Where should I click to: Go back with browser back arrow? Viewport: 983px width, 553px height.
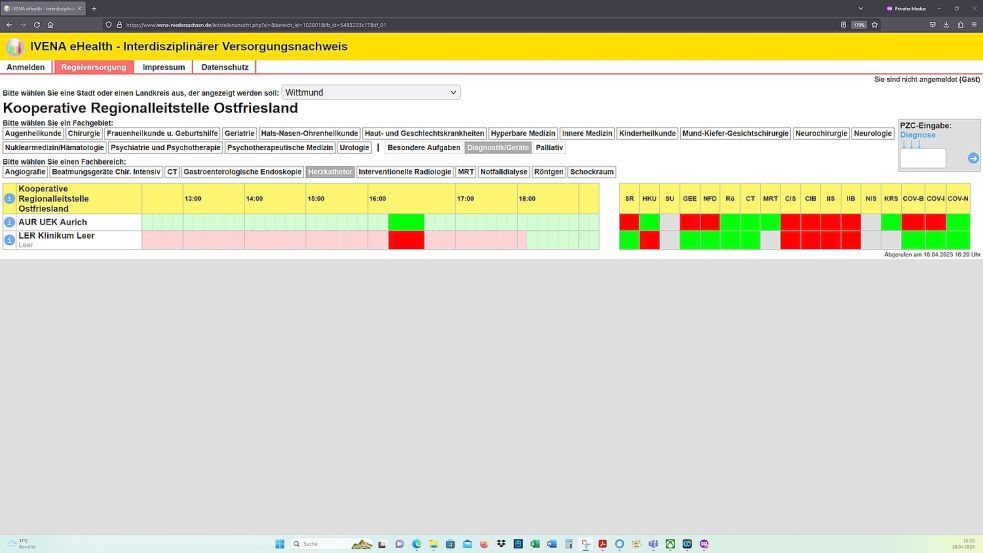point(9,25)
